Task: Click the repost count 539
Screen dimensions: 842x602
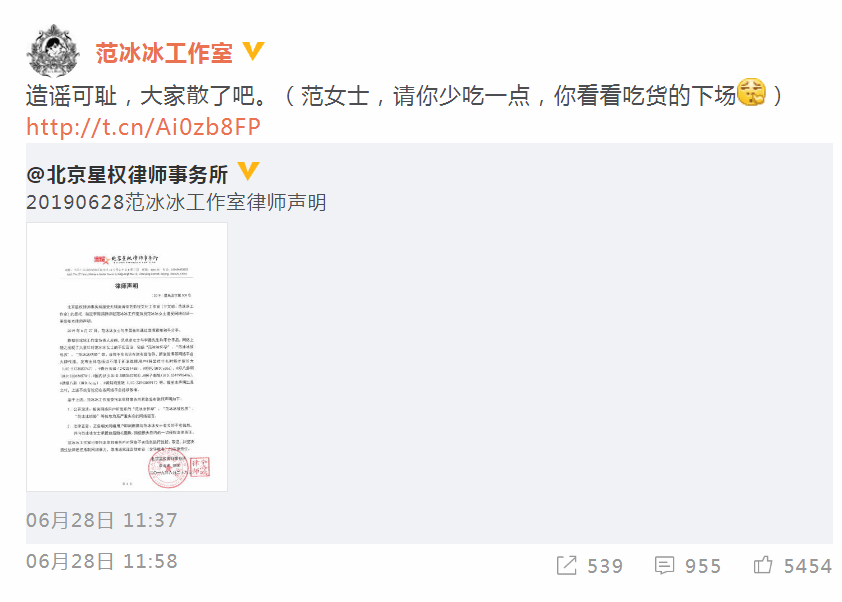Action: coord(605,566)
